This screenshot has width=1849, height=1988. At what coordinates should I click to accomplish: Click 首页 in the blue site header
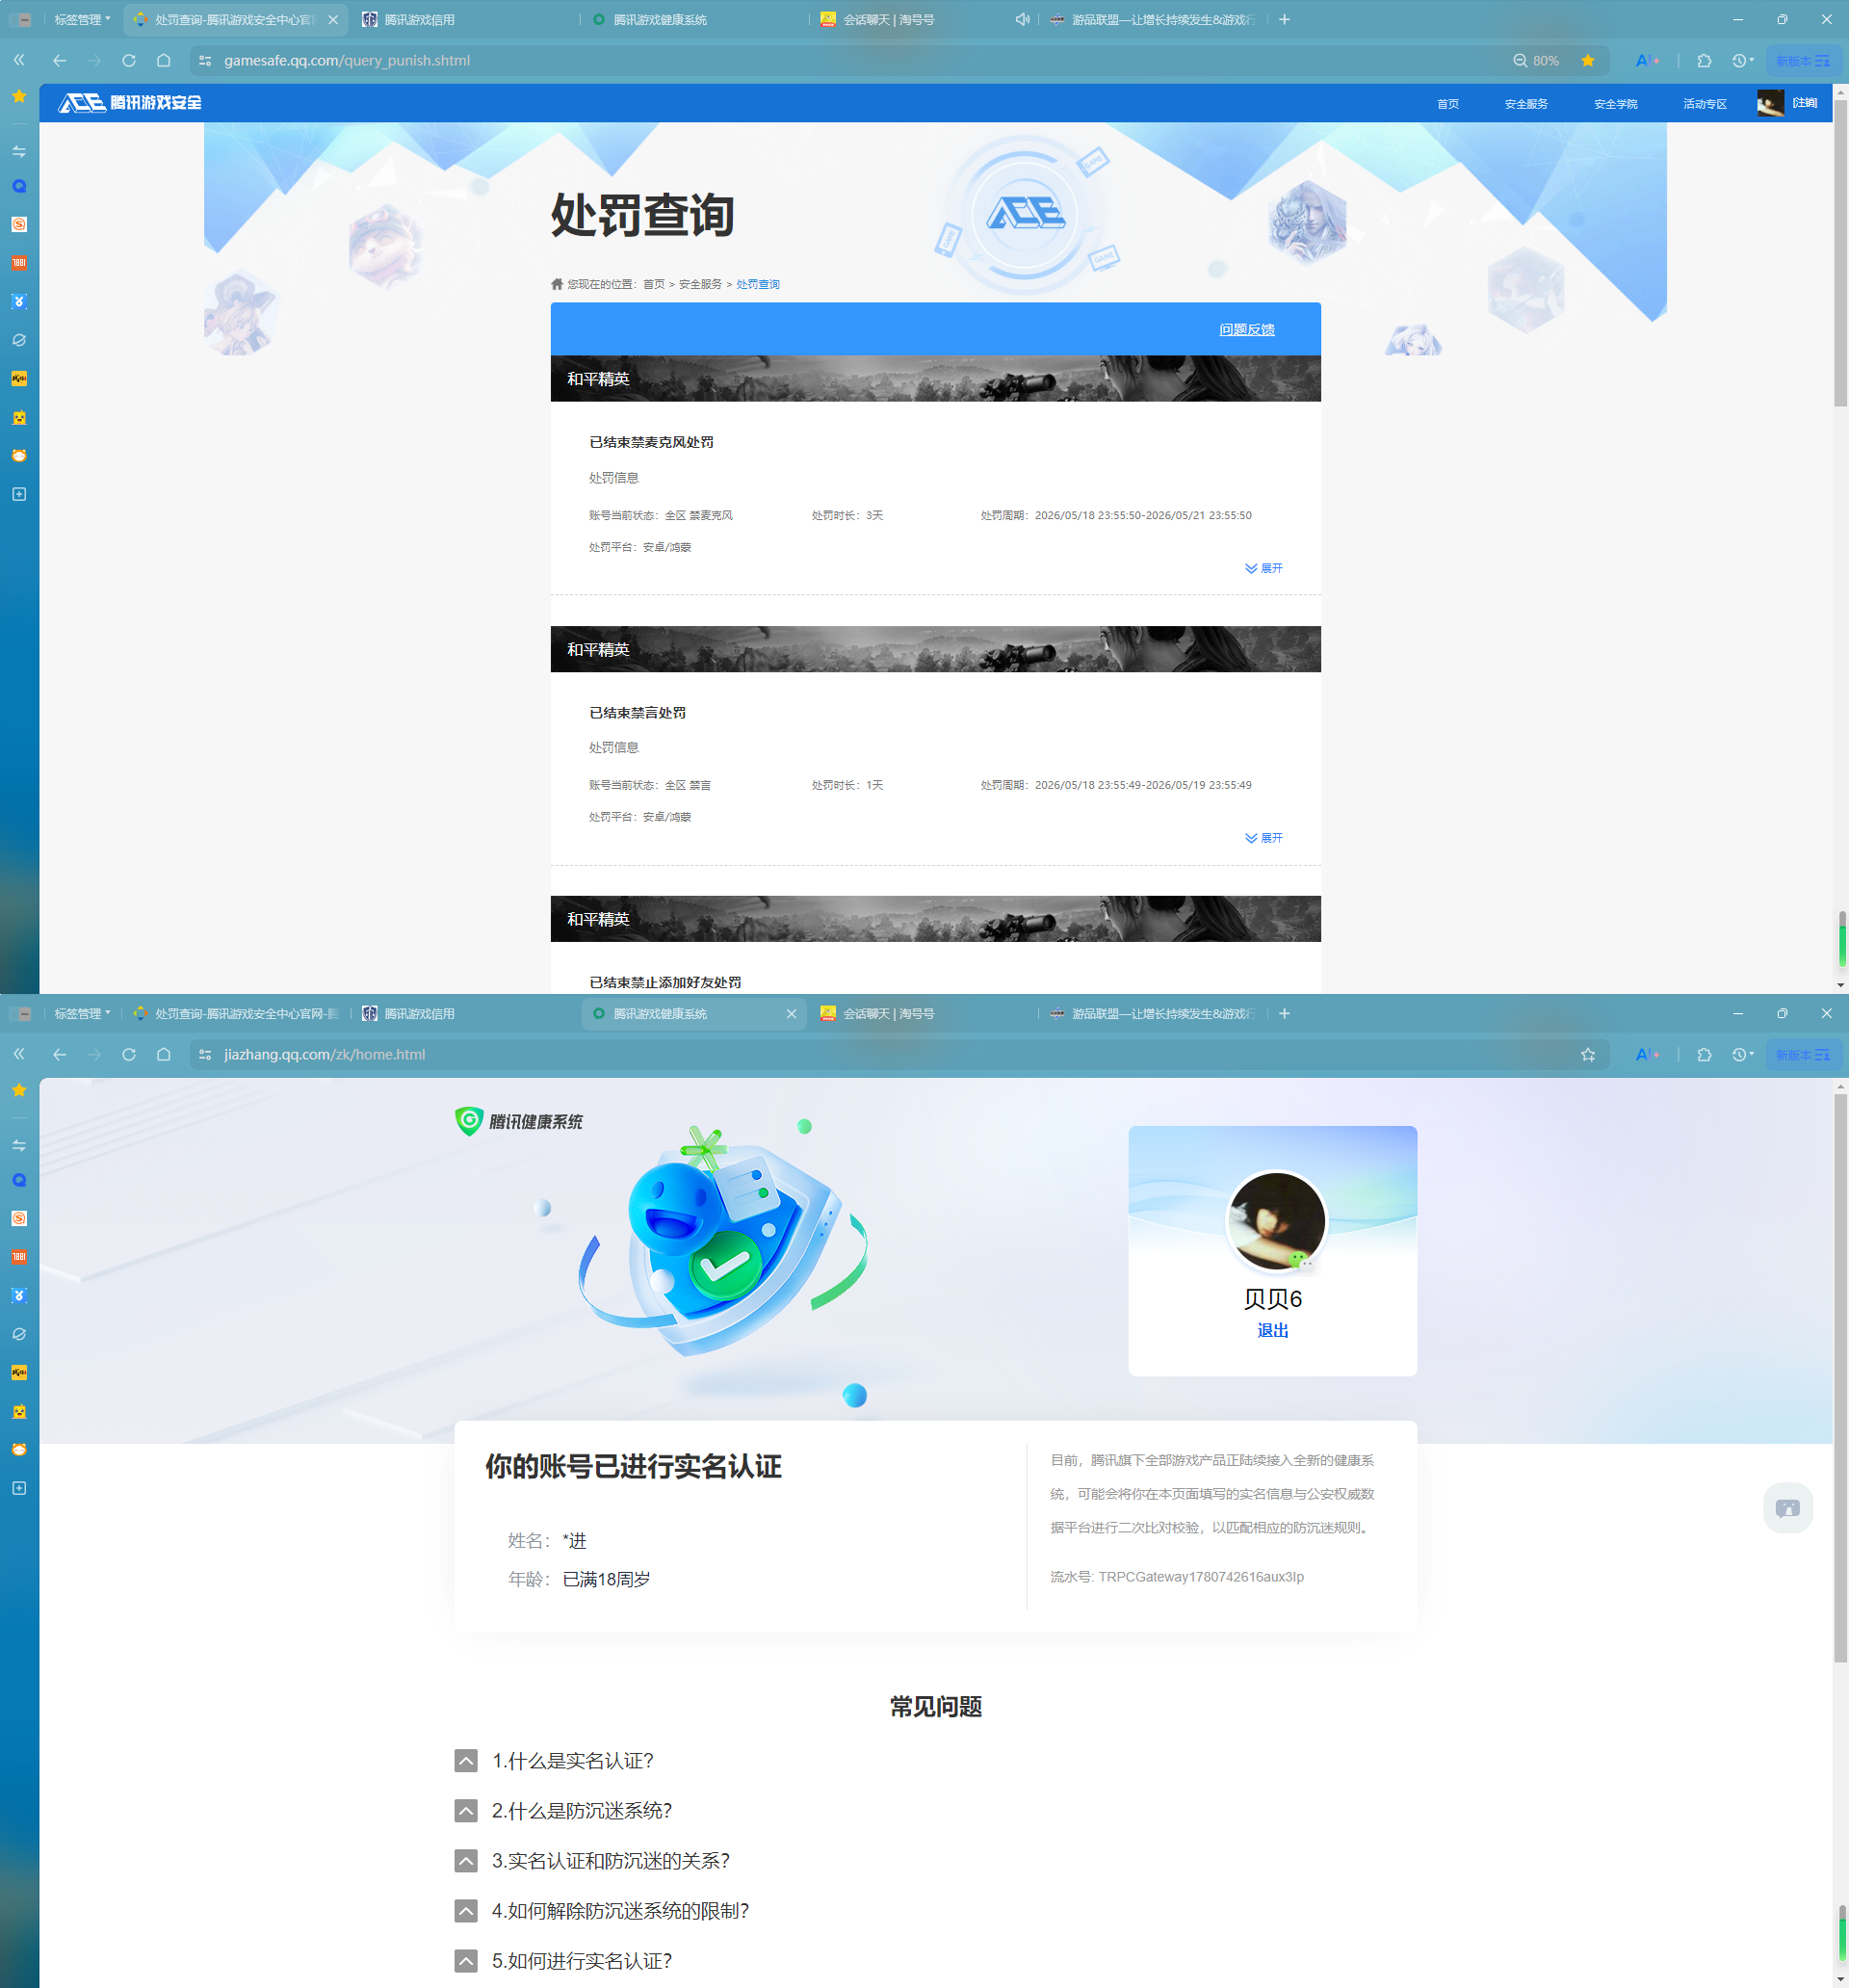[x=1448, y=104]
